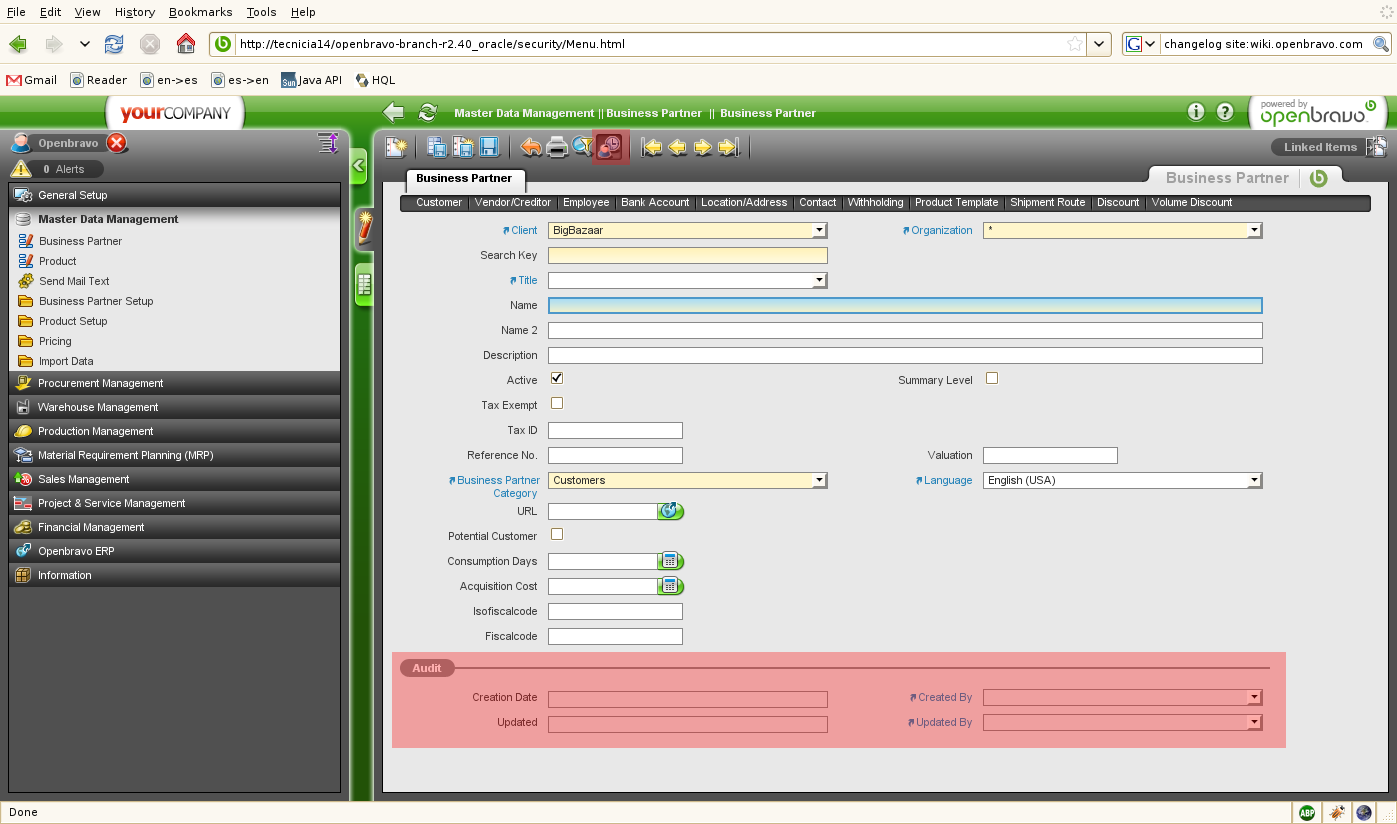Jump to the last record
The image size is (1397, 824).
point(729,147)
